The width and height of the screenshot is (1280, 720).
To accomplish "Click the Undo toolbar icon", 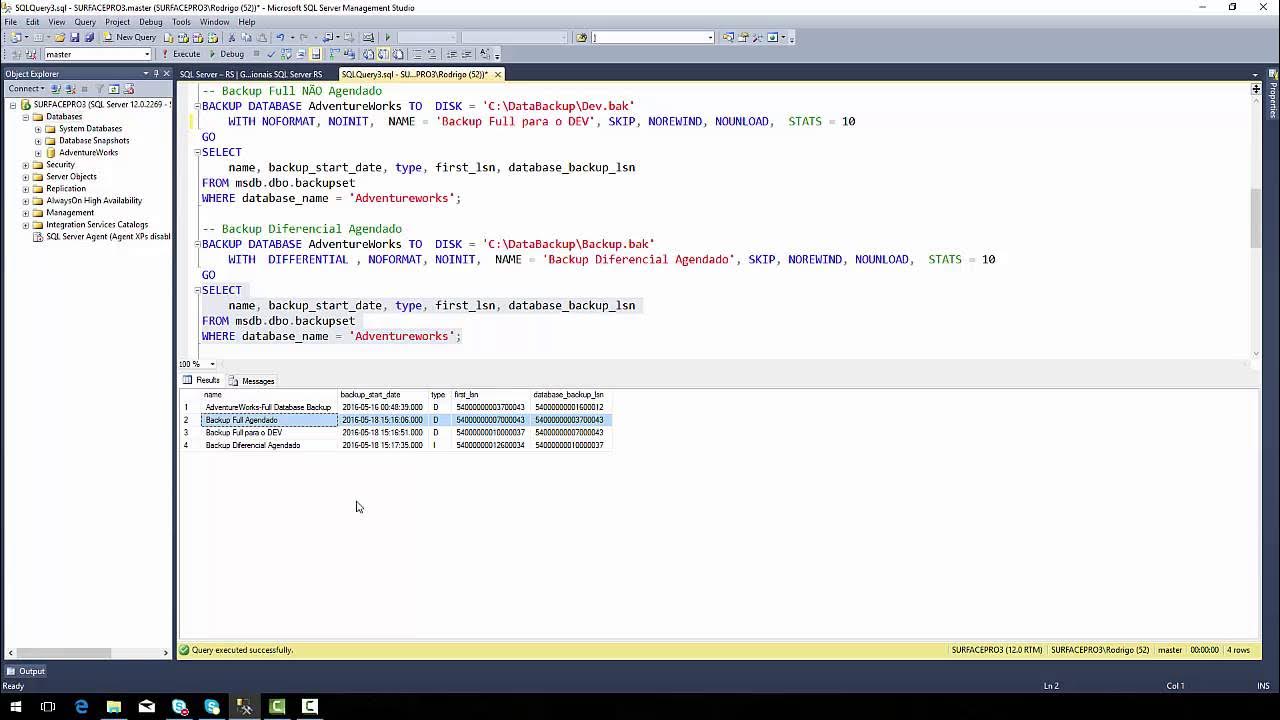I will pos(280,37).
